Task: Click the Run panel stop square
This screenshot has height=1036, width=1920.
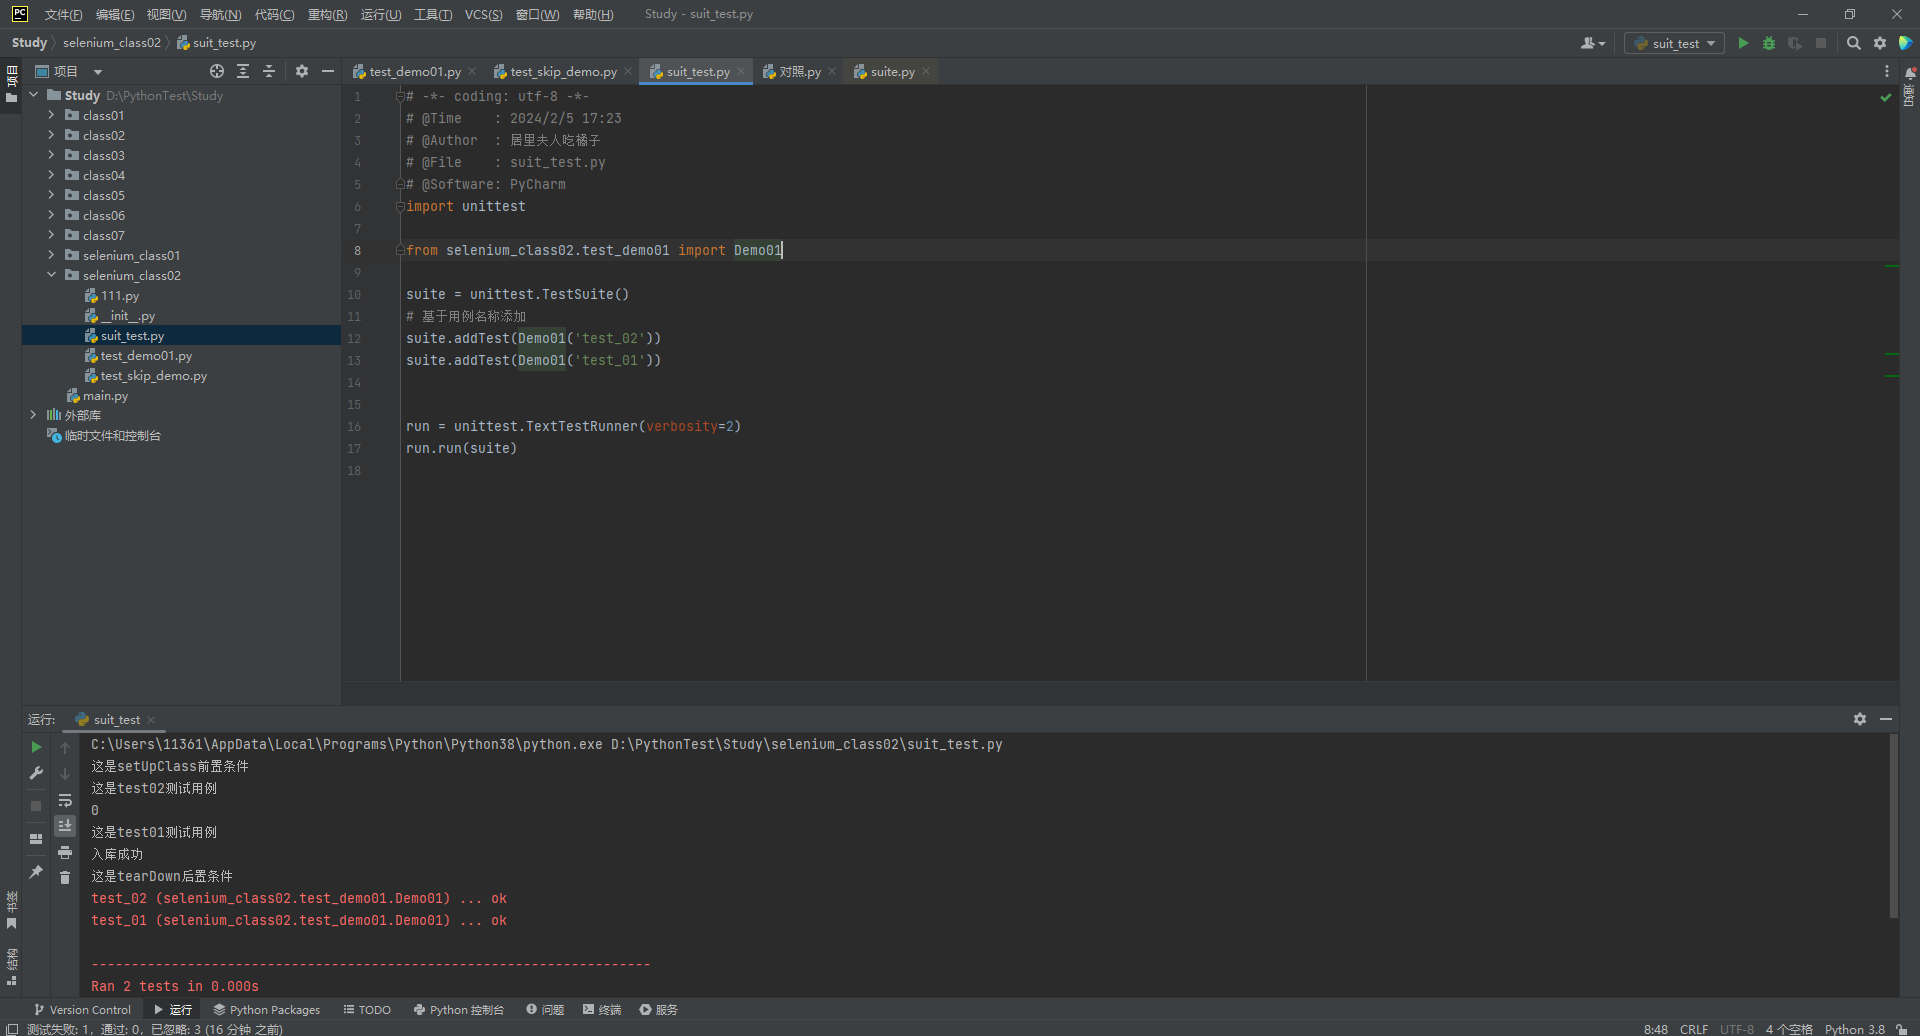Action: [36, 806]
